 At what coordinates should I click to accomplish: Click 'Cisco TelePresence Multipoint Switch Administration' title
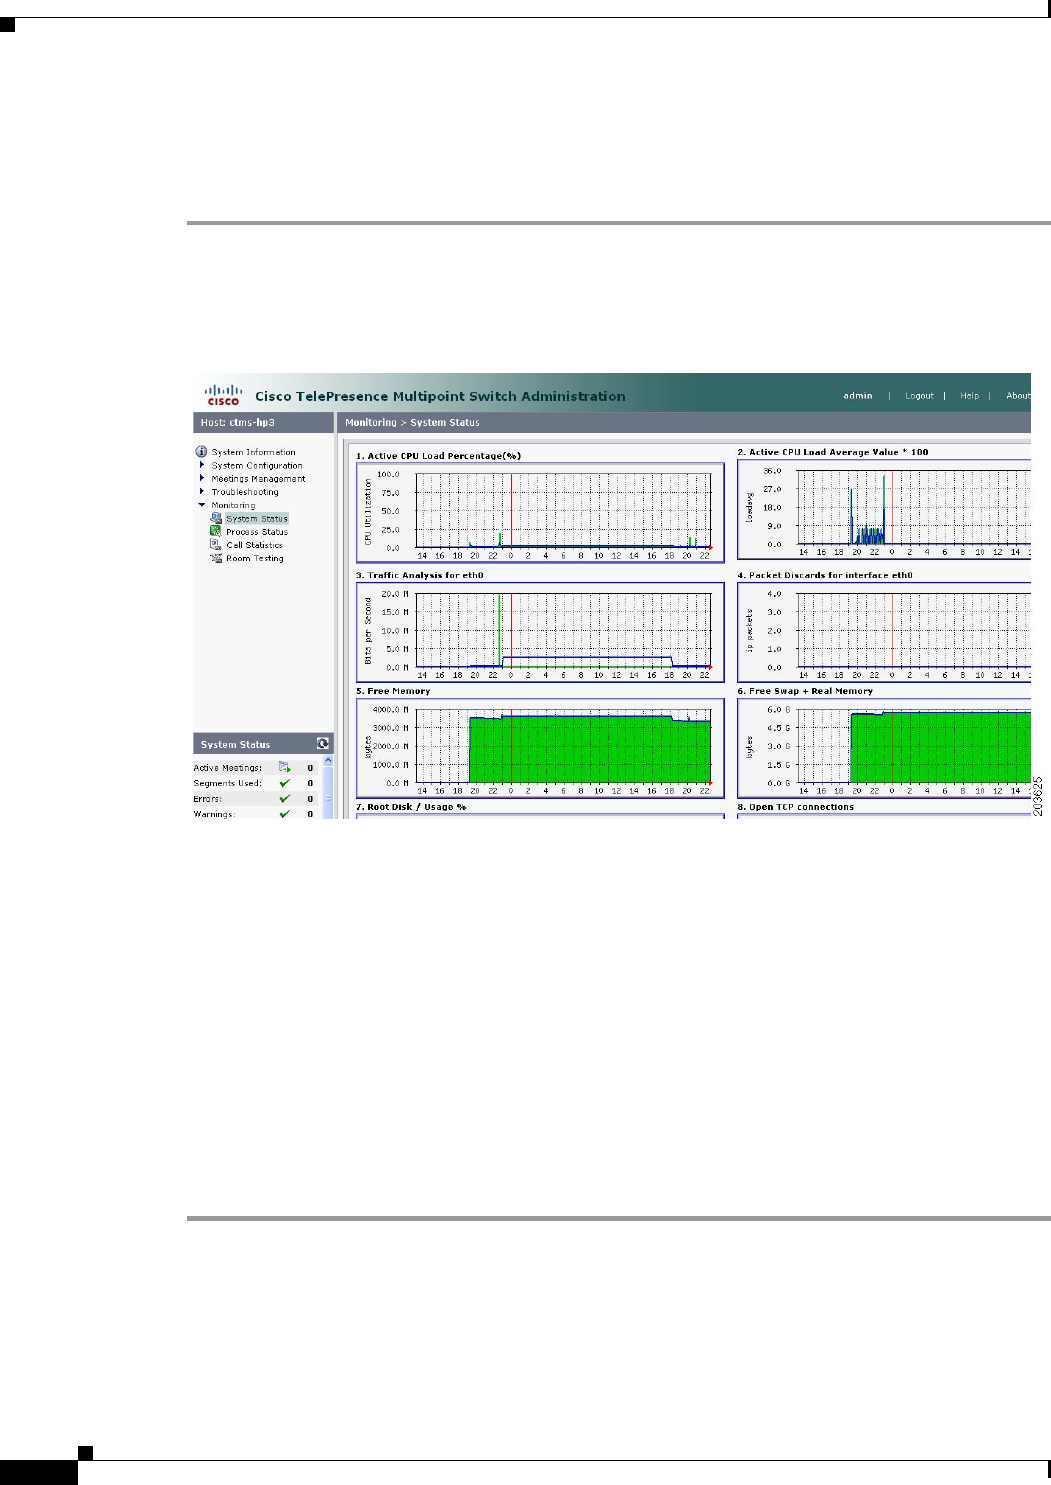pyautogui.click(x=440, y=396)
